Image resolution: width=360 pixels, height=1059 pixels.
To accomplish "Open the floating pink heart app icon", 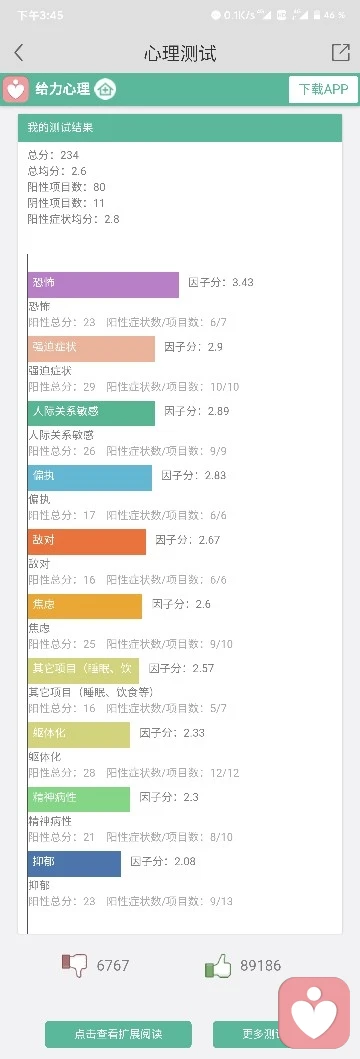I will tap(314, 1012).
